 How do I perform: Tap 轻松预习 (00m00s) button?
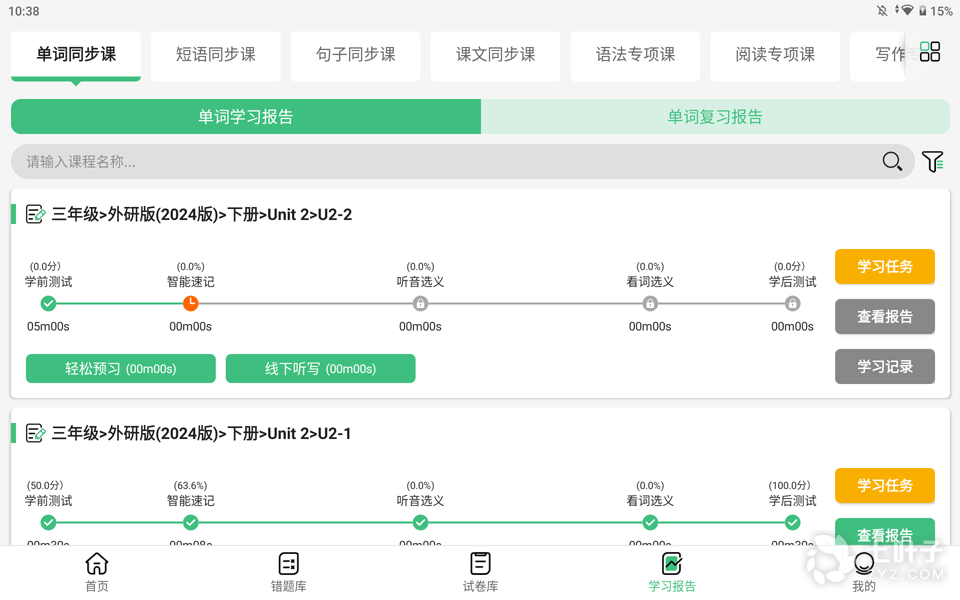tap(121, 369)
